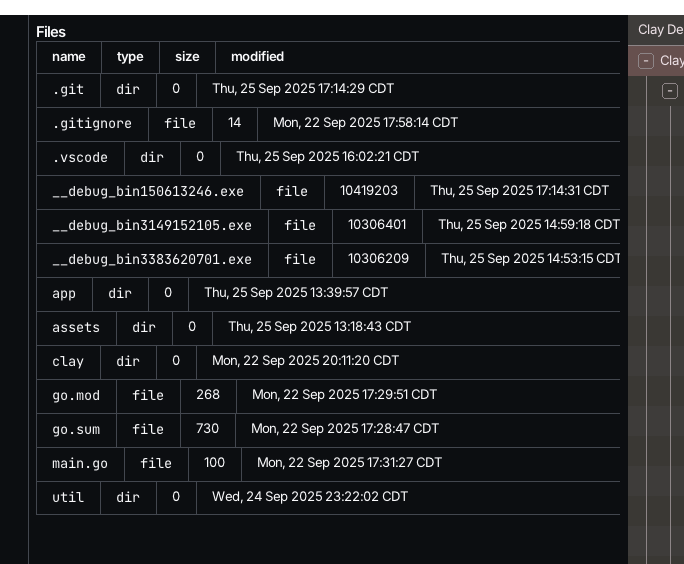
Task: Collapse the nested child node under Clay
Action: [670, 91]
